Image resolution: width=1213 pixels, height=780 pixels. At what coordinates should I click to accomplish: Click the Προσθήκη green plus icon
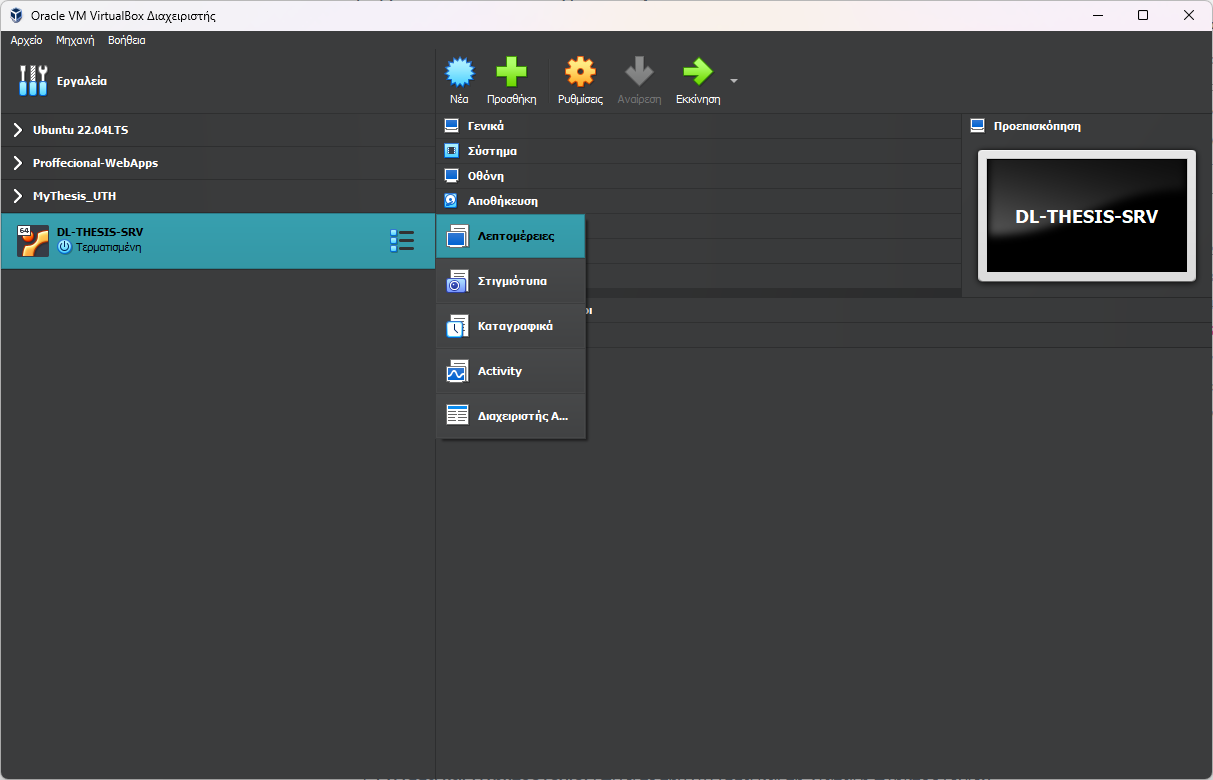[x=511, y=72]
